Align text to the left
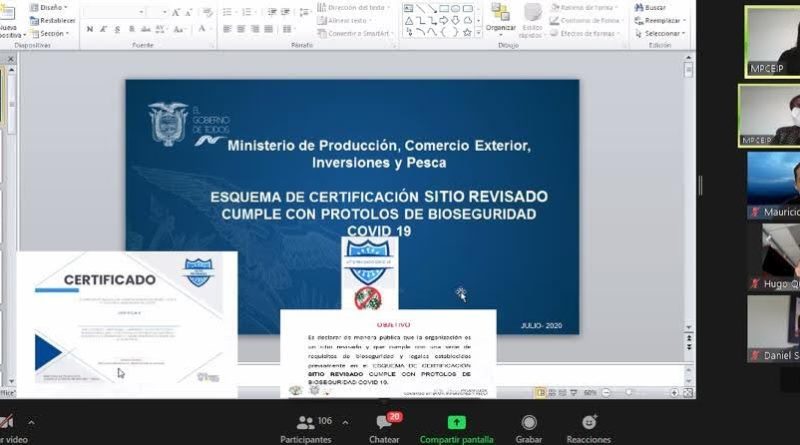This screenshot has width=800, height=445. click(x=228, y=30)
